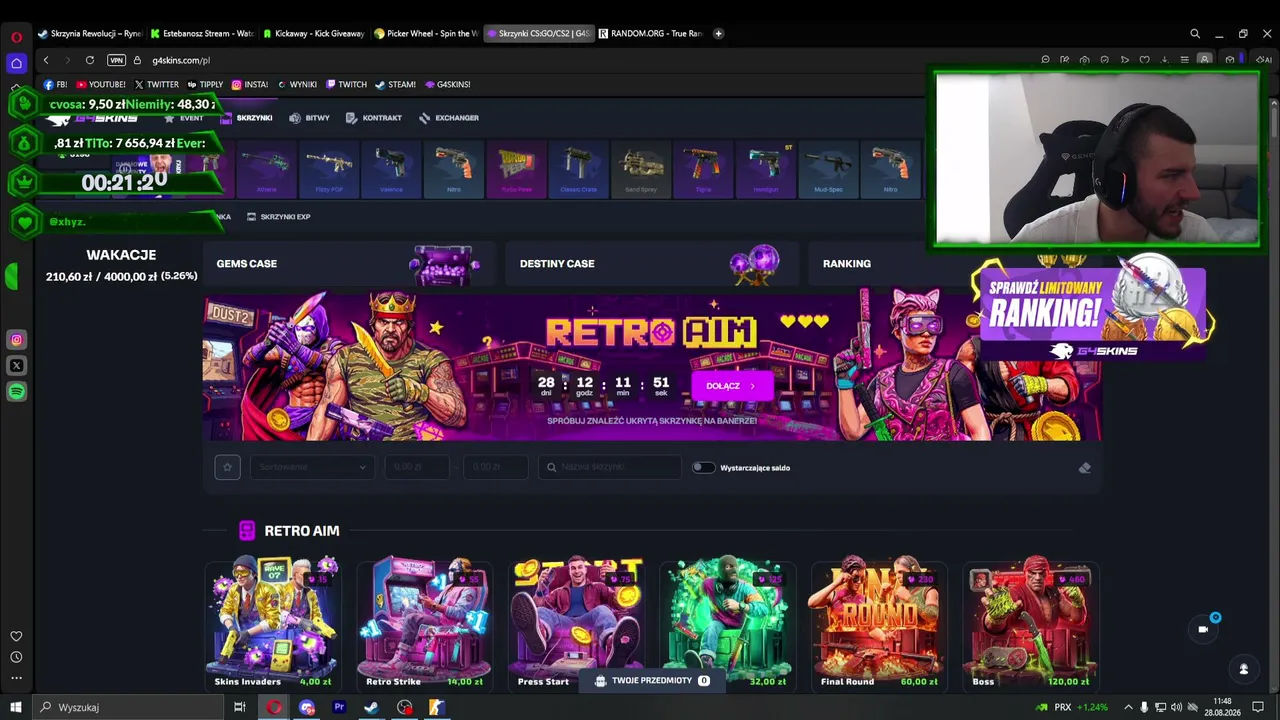Image resolution: width=1280 pixels, height=720 pixels.
Task: Open the INSTA! bookmark
Action: pos(250,85)
